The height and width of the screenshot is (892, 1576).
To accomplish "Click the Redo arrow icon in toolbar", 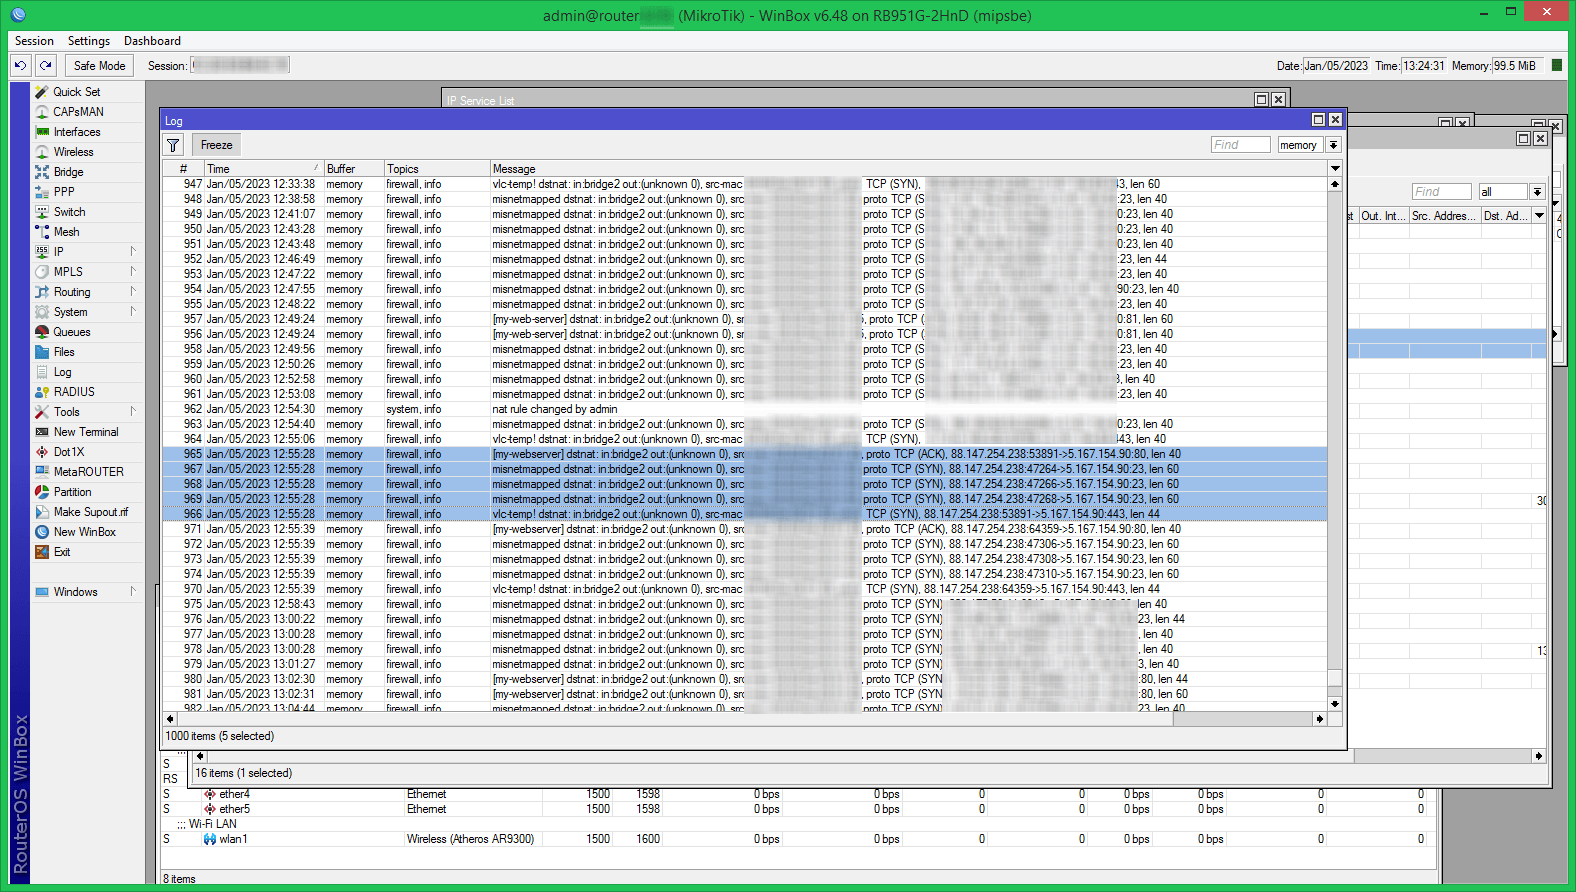I will click(x=46, y=65).
